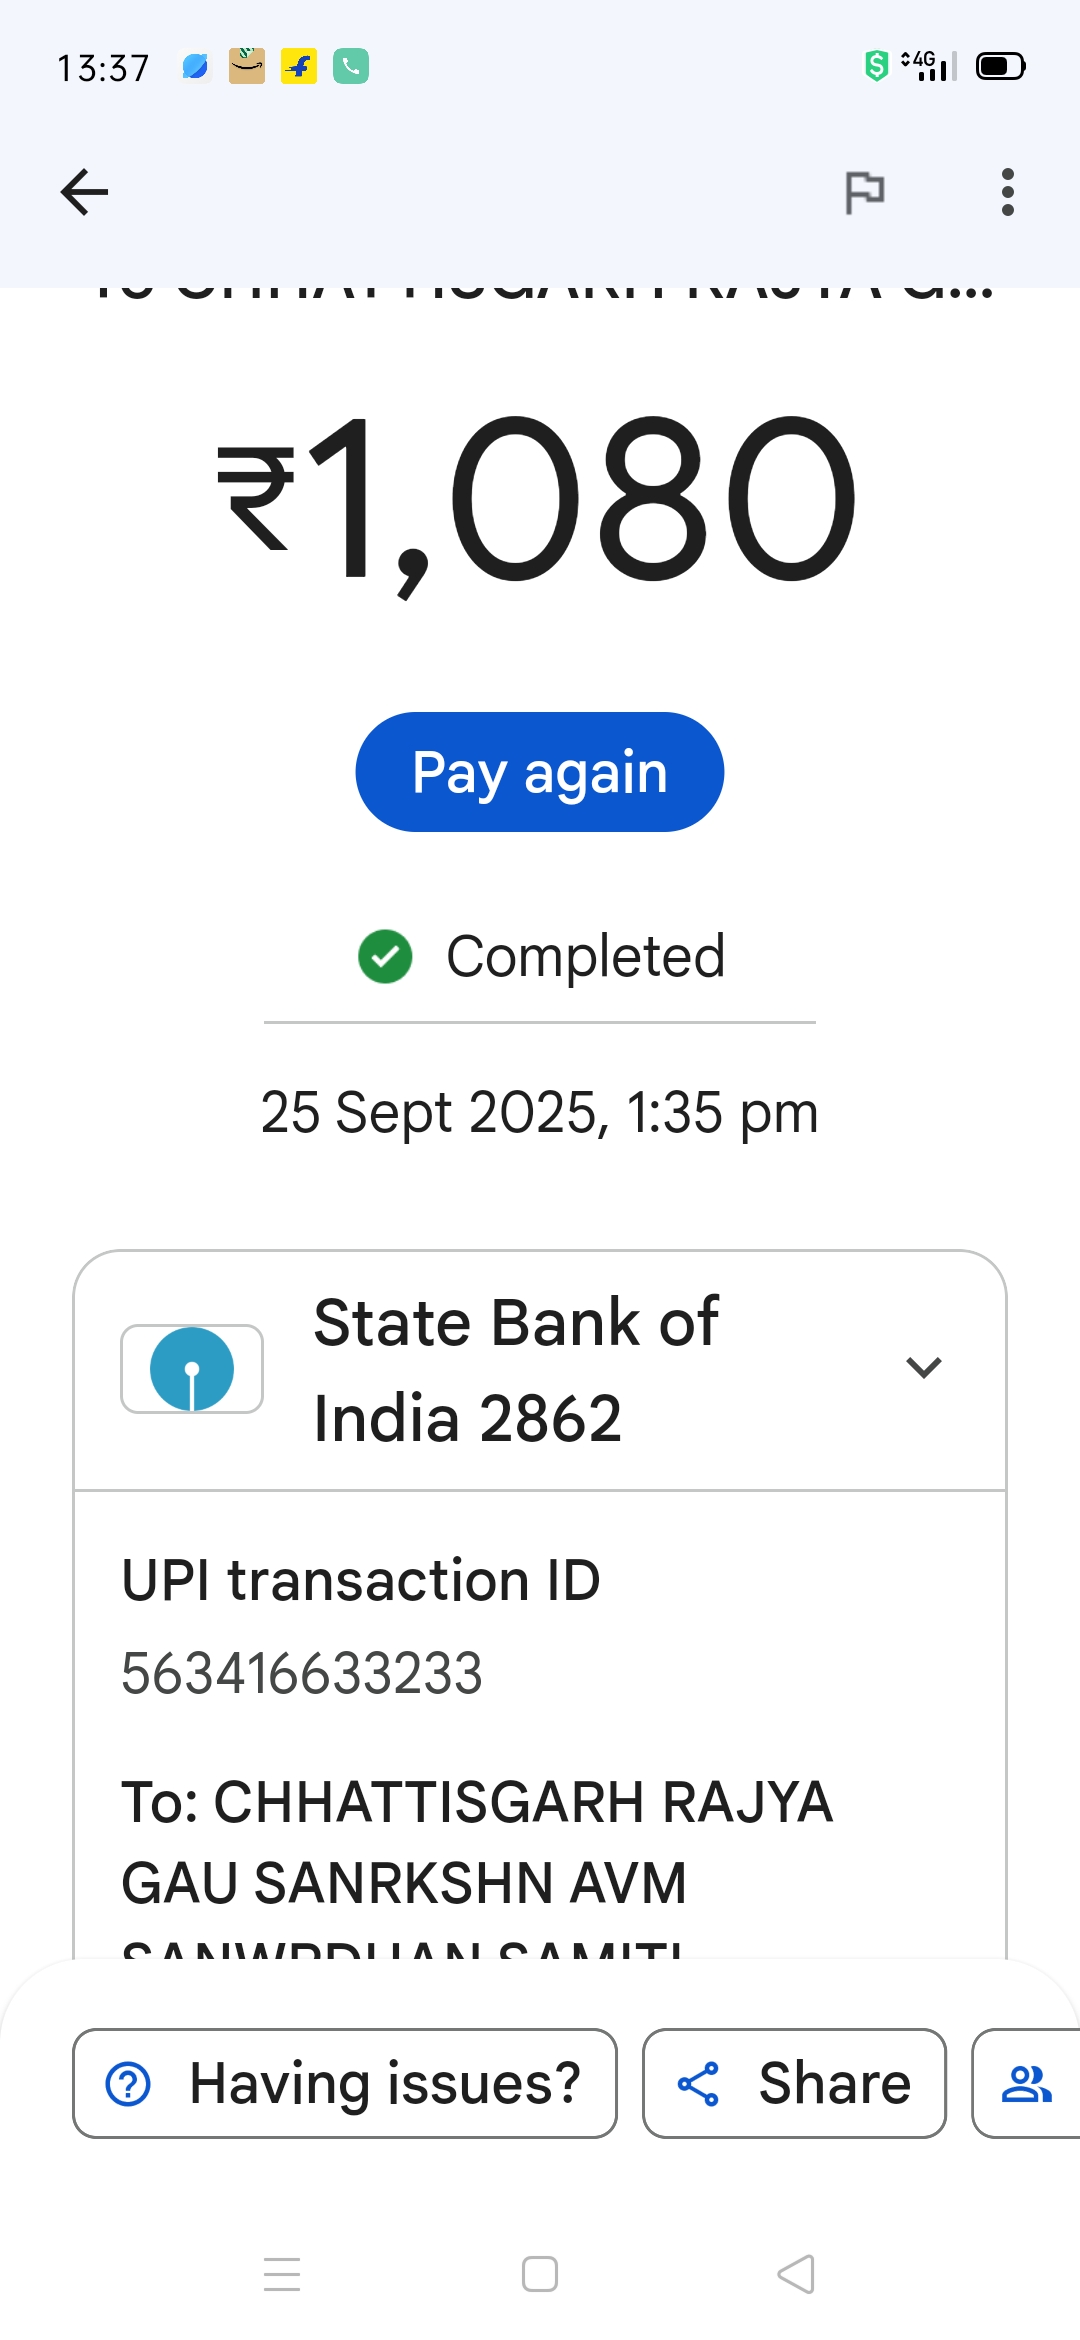Tap the Android back triangle button
The height and width of the screenshot is (2340, 1080).
pyautogui.click(x=796, y=2274)
